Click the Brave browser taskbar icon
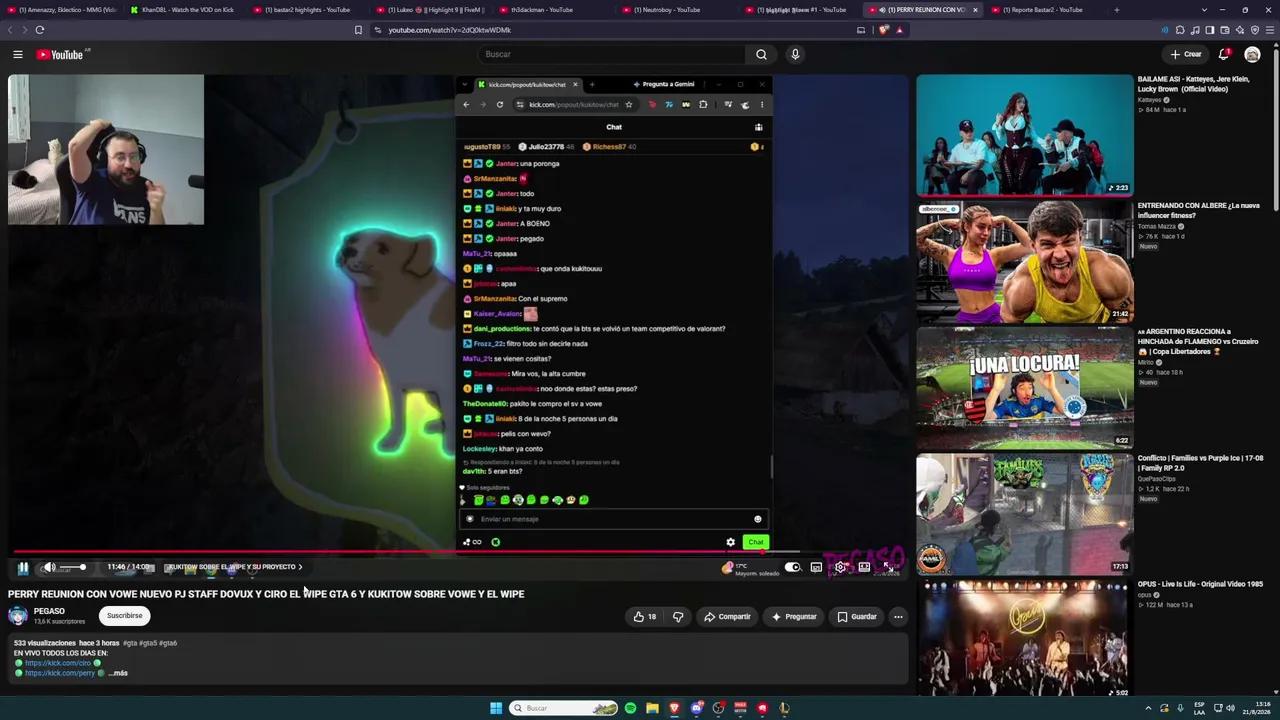 click(674, 708)
